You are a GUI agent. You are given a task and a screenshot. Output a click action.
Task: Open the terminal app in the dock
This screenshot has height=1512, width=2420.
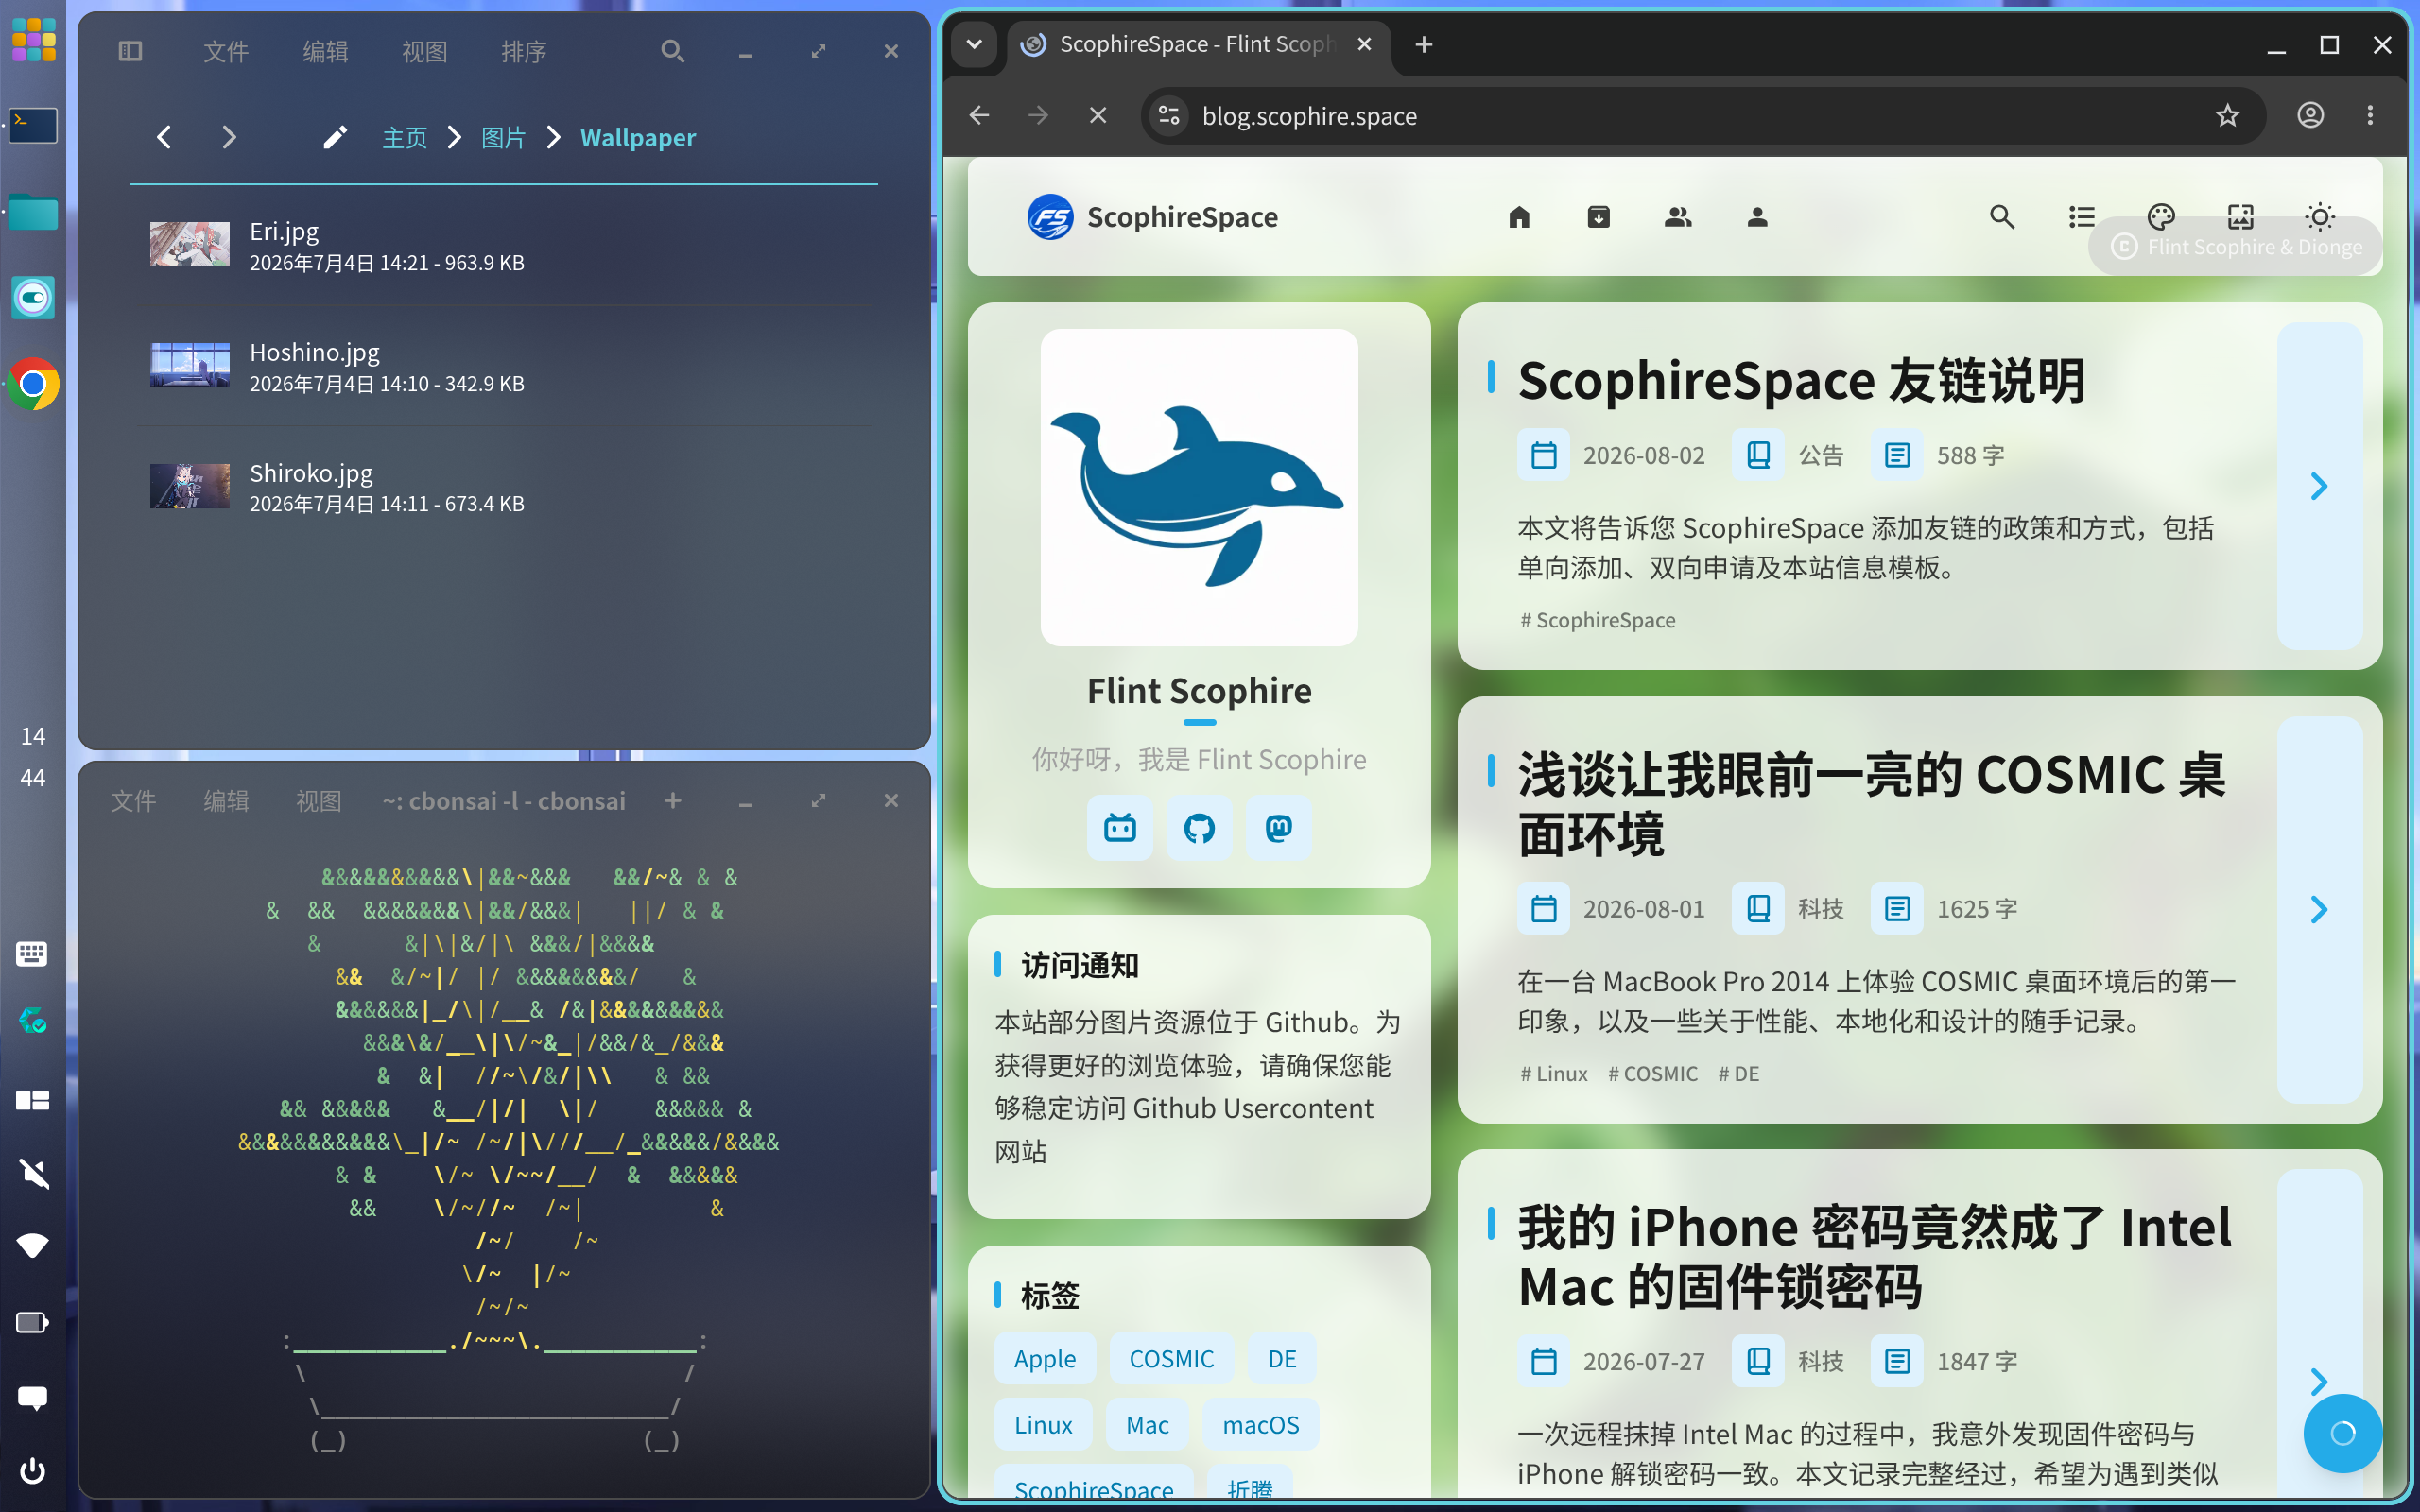point(33,125)
